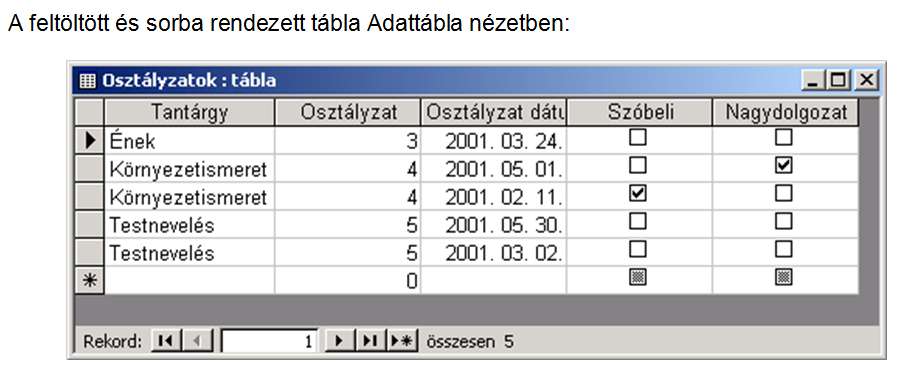902x380 pixels.
Task: Jump to last record button
Action: coord(370,341)
